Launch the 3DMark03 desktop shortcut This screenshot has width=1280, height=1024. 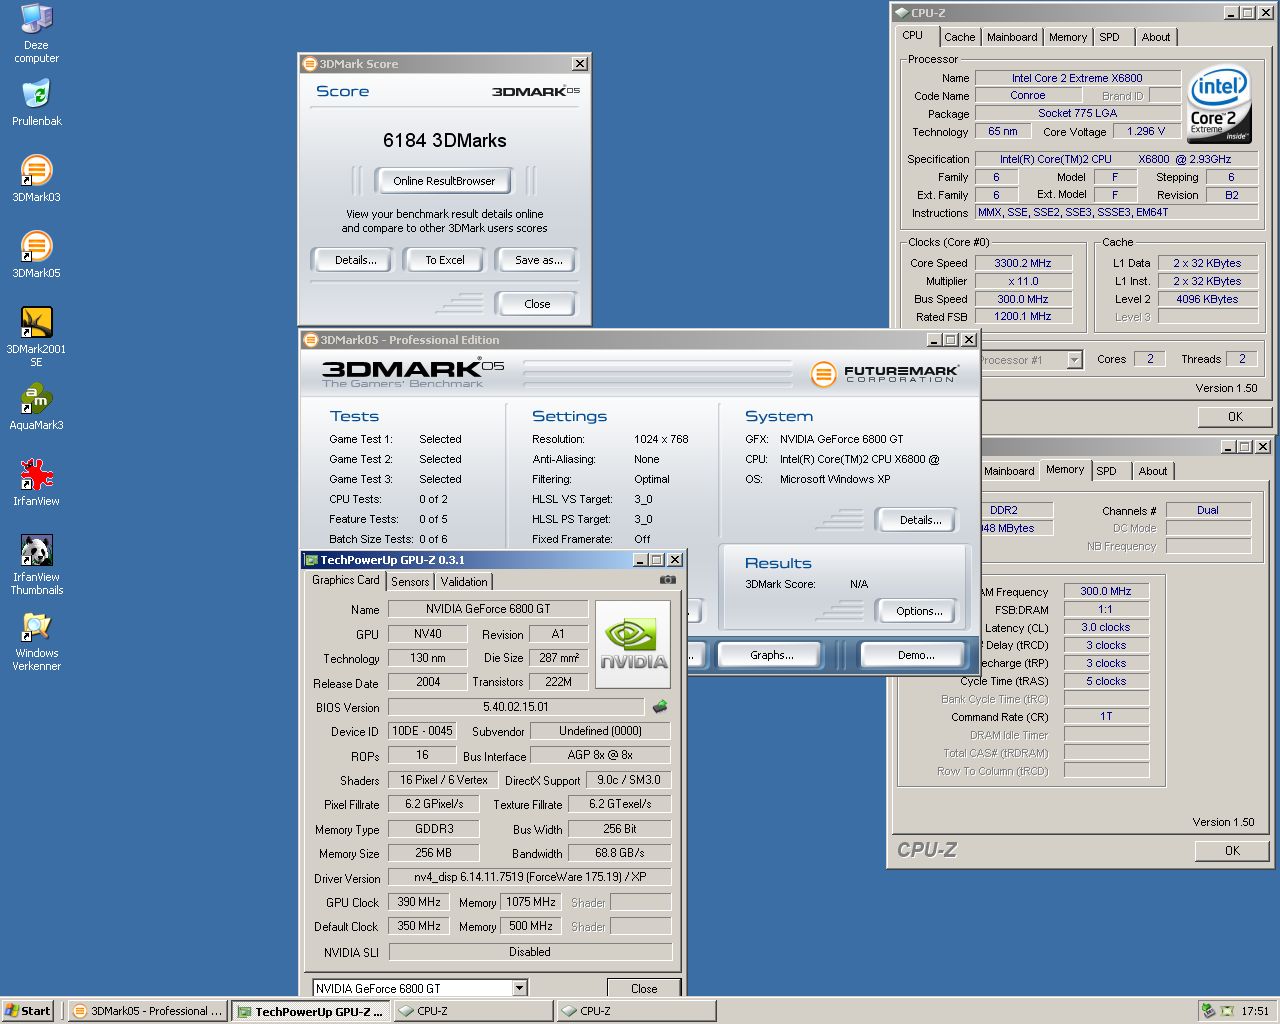pos(36,179)
